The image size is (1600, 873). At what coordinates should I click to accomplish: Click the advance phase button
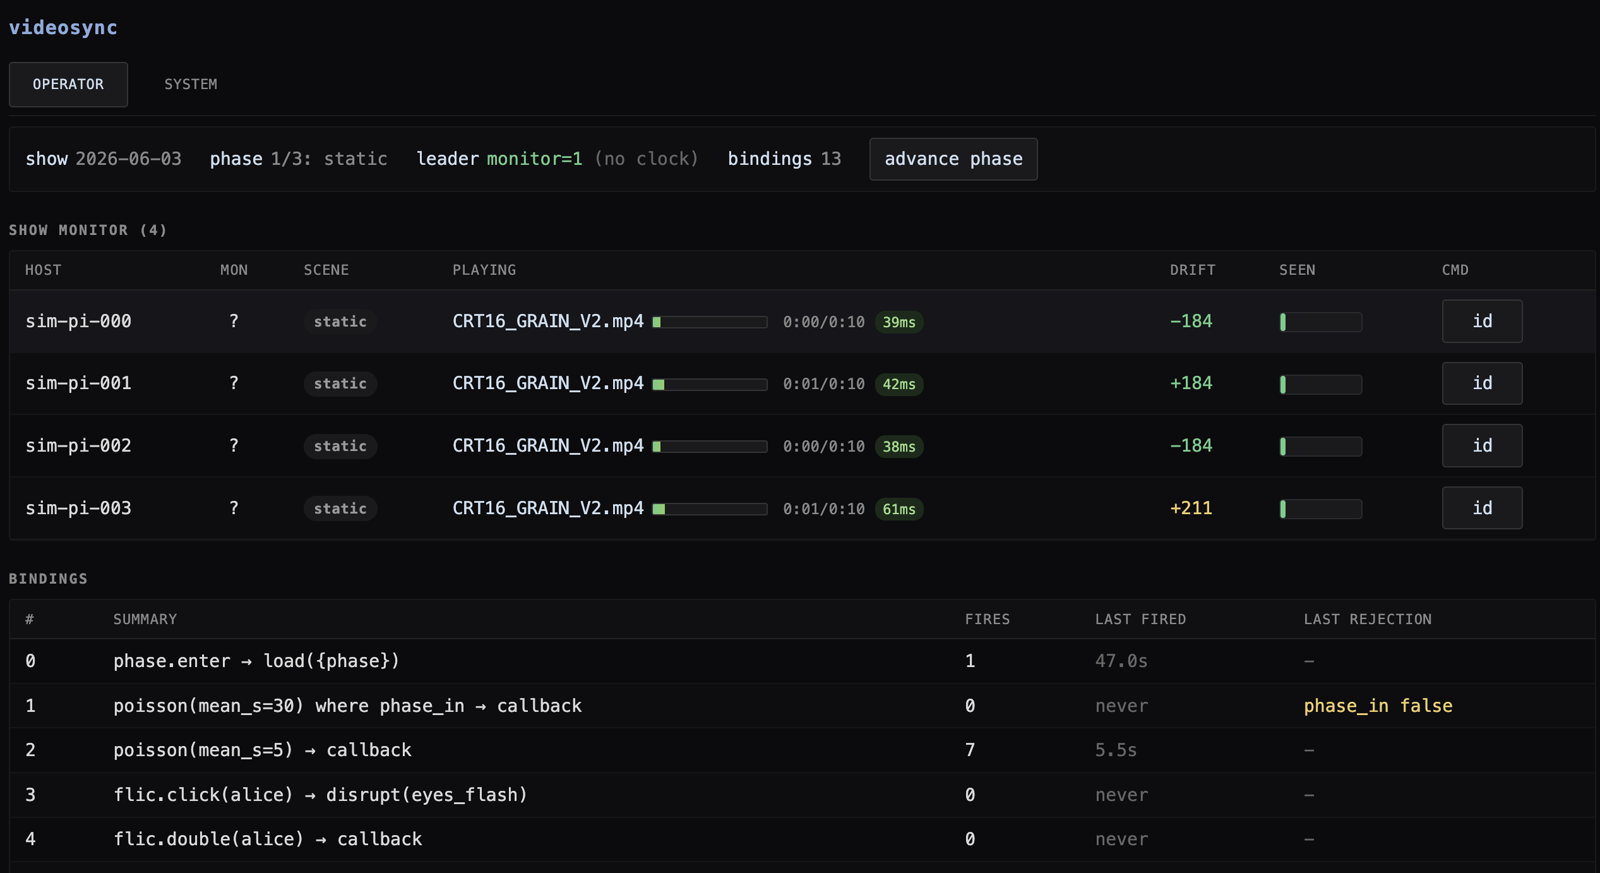953,159
